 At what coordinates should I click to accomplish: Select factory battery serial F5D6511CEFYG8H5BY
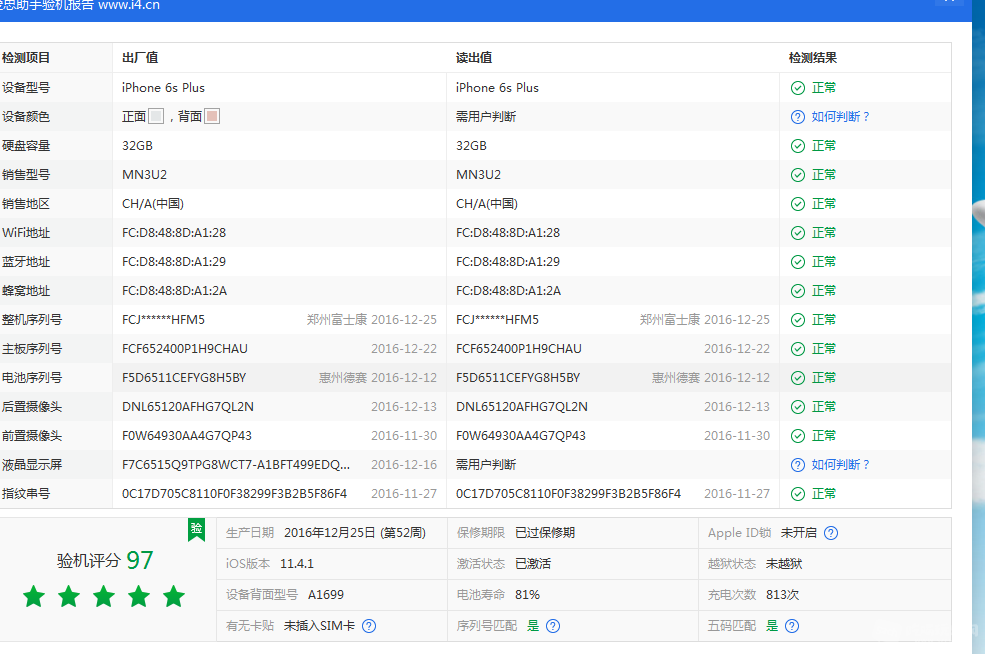[184, 378]
